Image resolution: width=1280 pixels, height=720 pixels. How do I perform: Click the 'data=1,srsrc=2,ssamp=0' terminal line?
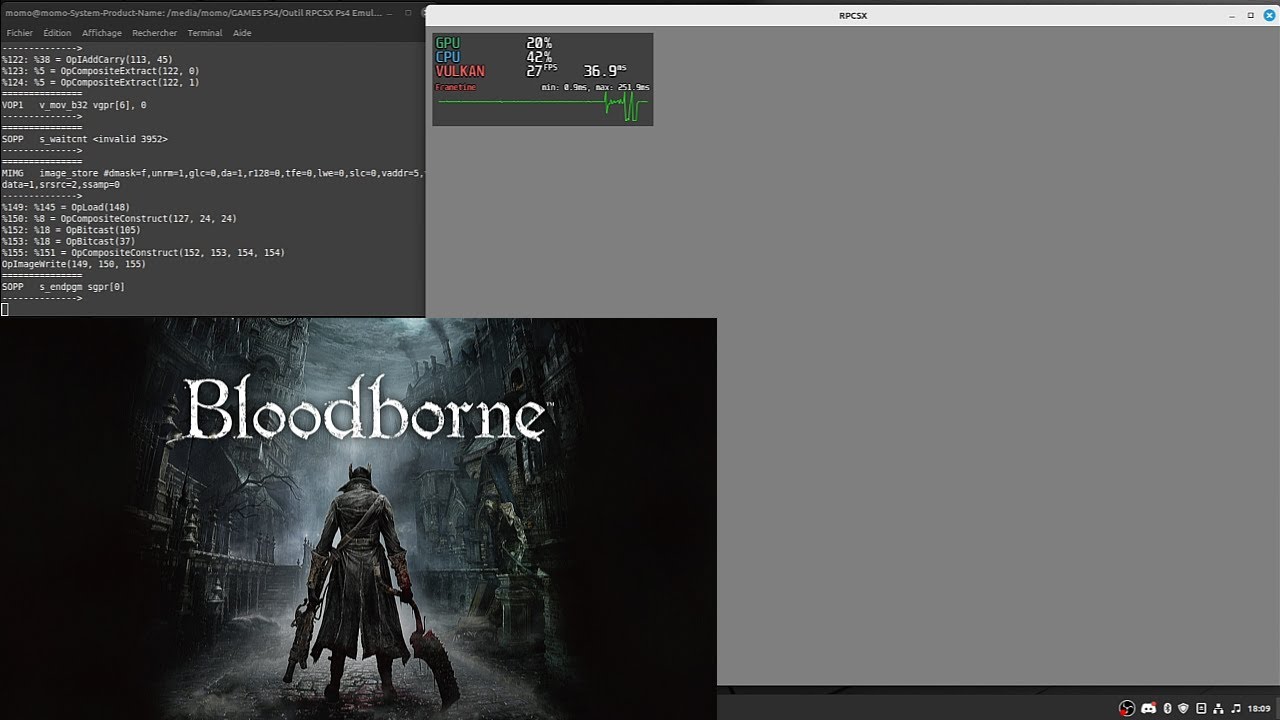[x=61, y=185]
